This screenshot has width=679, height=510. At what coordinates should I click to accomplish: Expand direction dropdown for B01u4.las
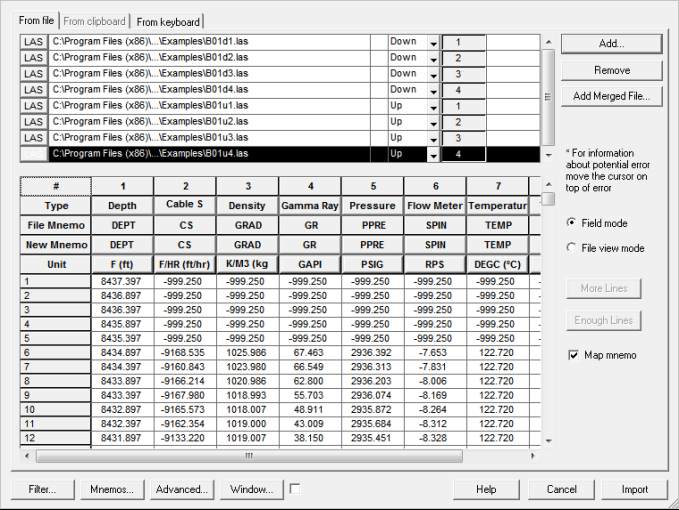pyautogui.click(x=433, y=155)
